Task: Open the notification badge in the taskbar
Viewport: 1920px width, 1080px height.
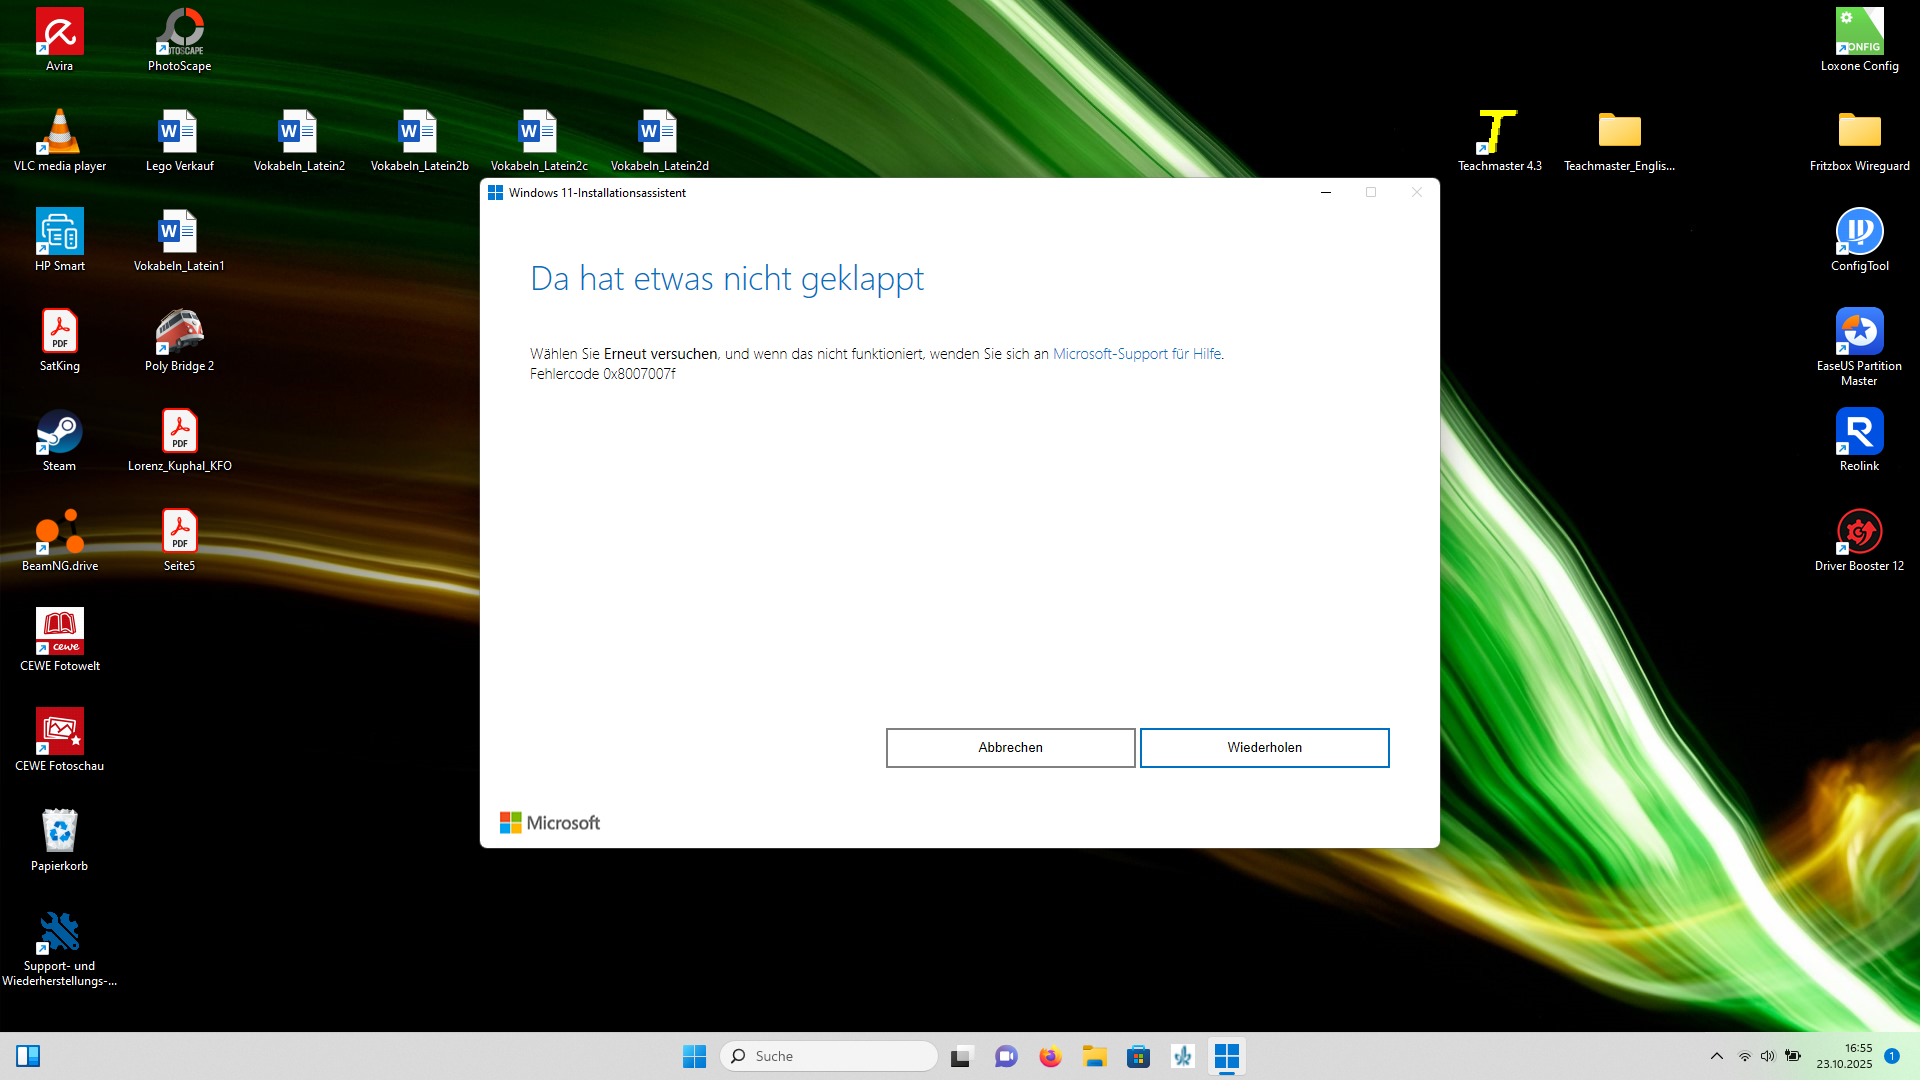Action: [x=1892, y=1056]
